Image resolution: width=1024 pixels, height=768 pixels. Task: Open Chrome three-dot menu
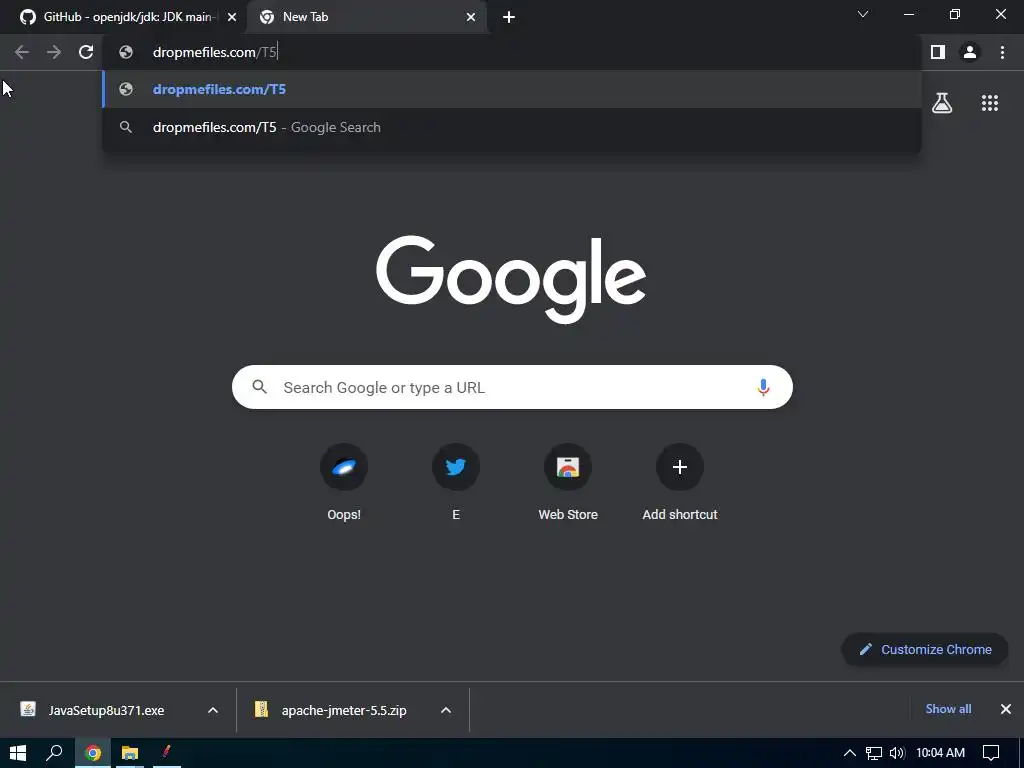point(1002,52)
